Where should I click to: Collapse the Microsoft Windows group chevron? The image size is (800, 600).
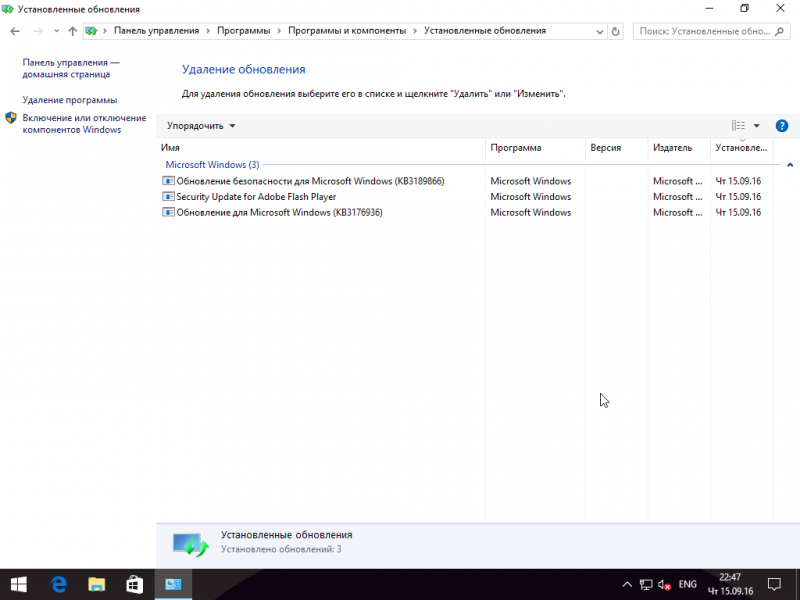[790, 165]
